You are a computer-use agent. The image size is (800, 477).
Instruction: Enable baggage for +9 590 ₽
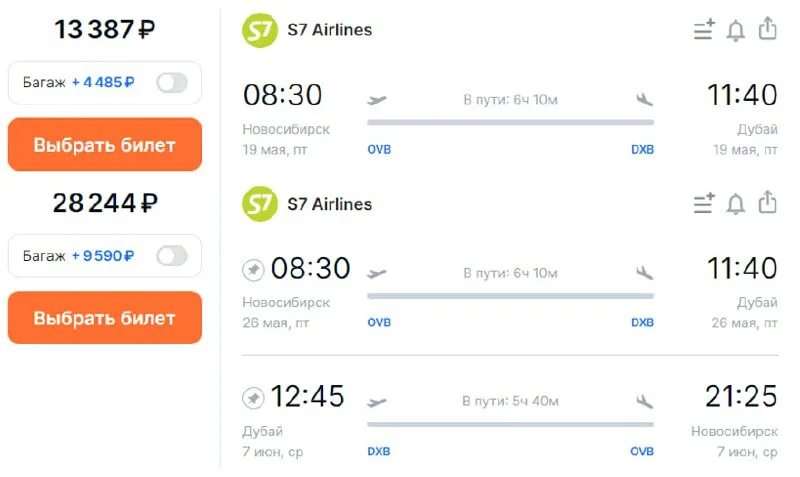point(171,256)
